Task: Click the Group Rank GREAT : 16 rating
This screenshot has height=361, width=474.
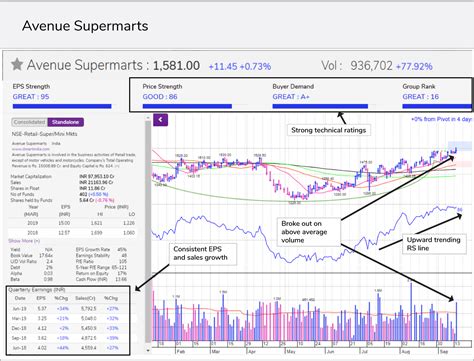Action: coord(421,97)
